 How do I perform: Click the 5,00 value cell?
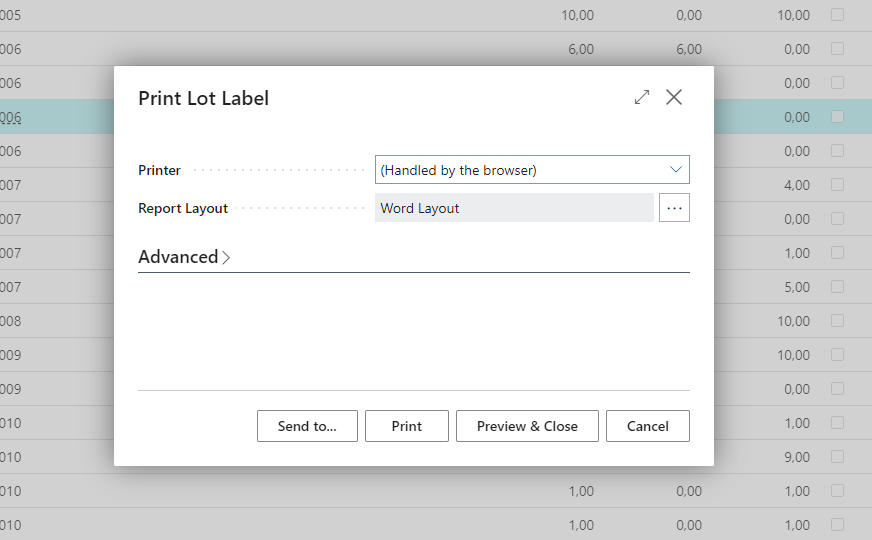[x=797, y=287]
